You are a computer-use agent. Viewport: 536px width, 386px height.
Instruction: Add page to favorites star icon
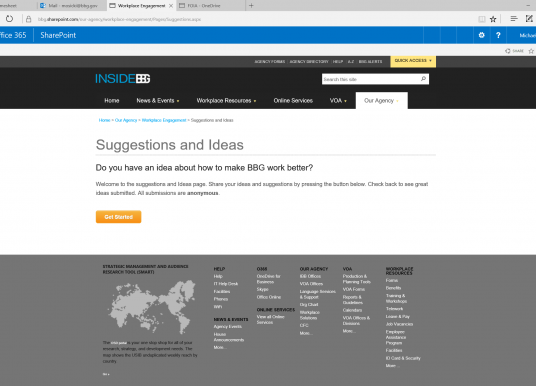(x=493, y=19)
